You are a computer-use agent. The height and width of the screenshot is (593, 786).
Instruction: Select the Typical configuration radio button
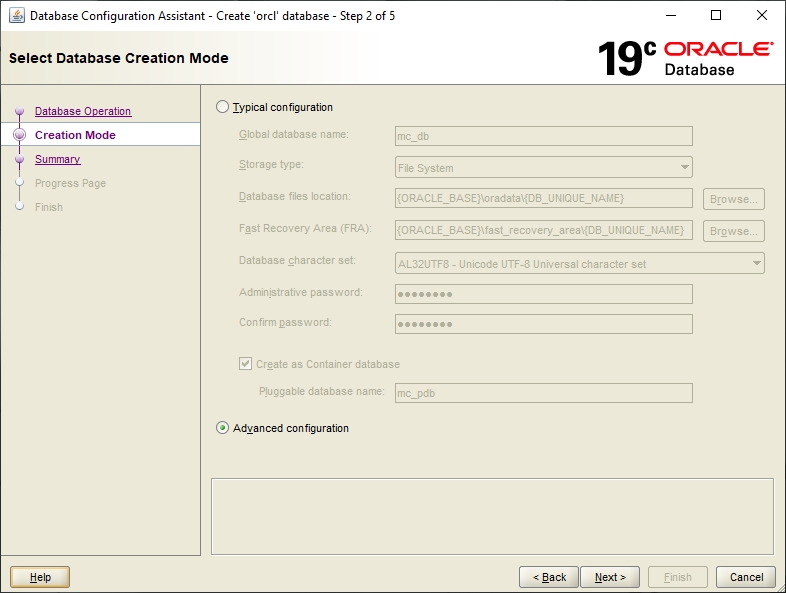[x=223, y=107]
